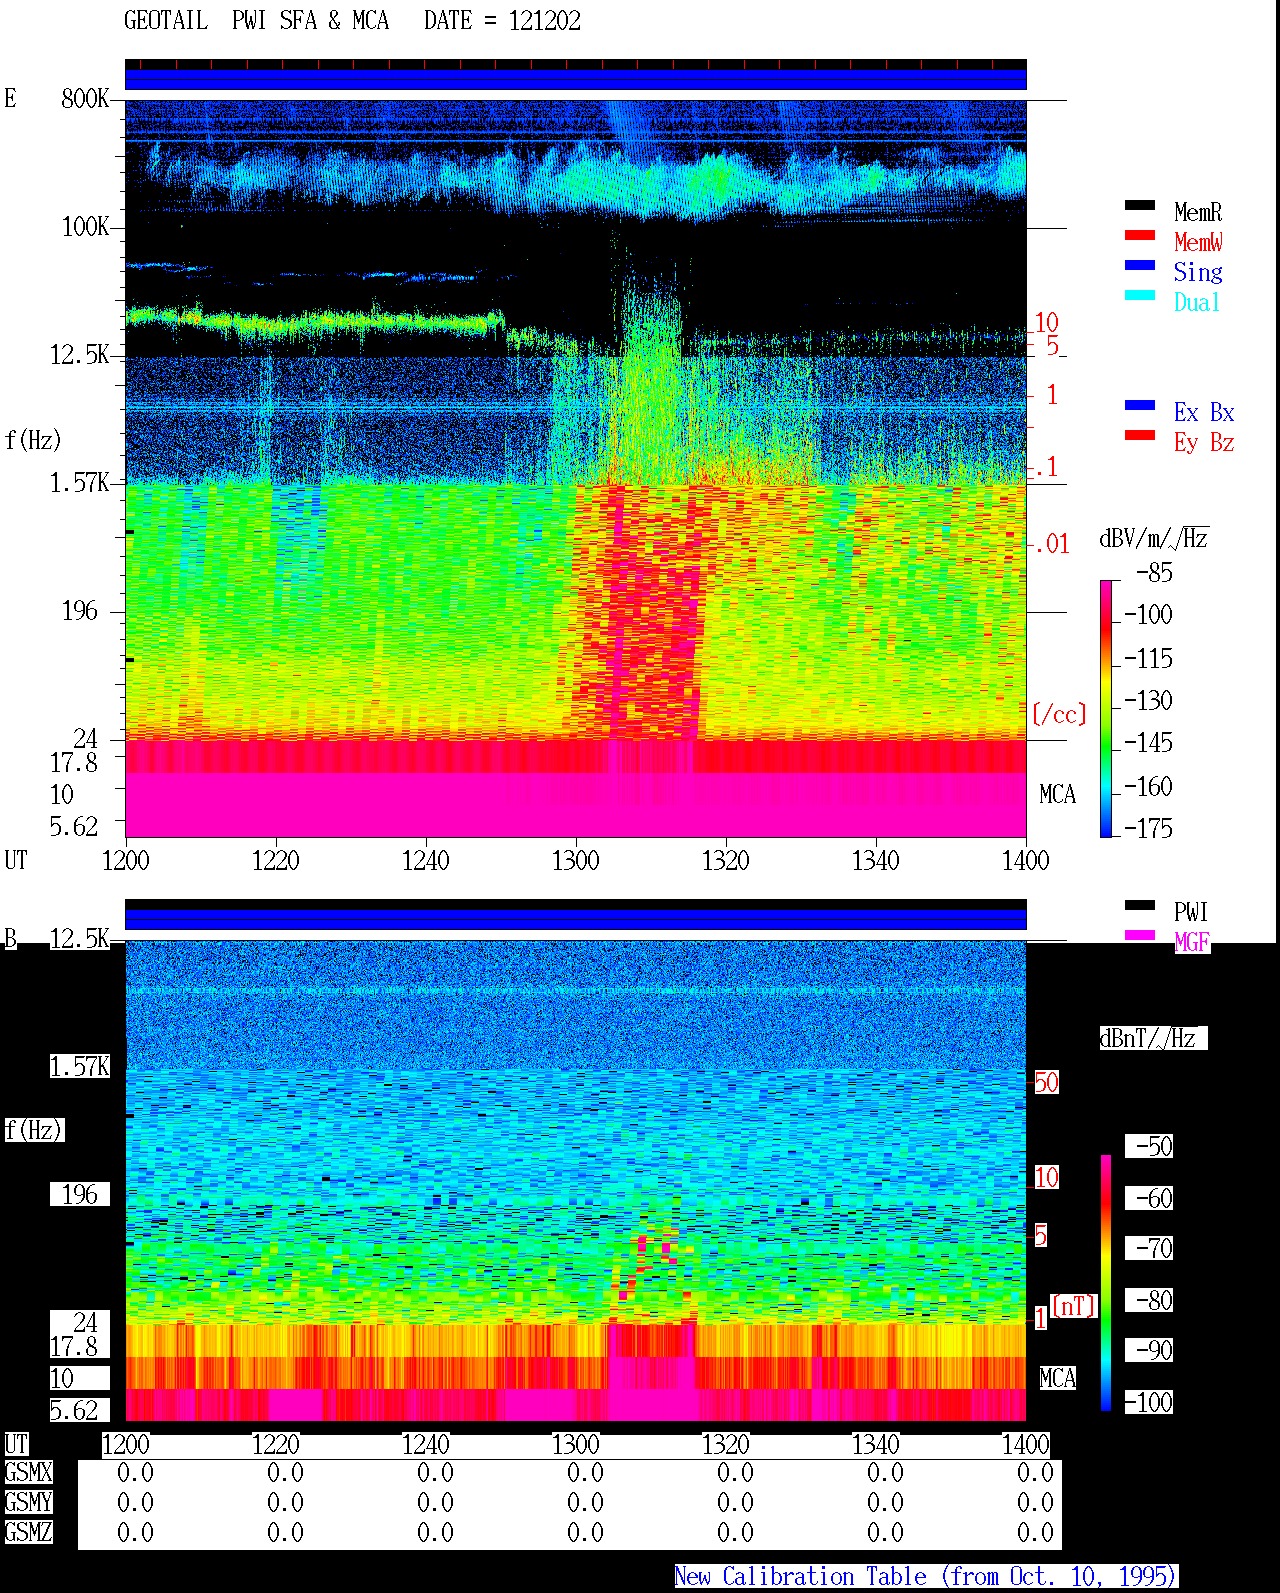This screenshot has width=1280, height=1593.
Task: Click the MCA label beside B panel
Action: (x=1057, y=1378)
